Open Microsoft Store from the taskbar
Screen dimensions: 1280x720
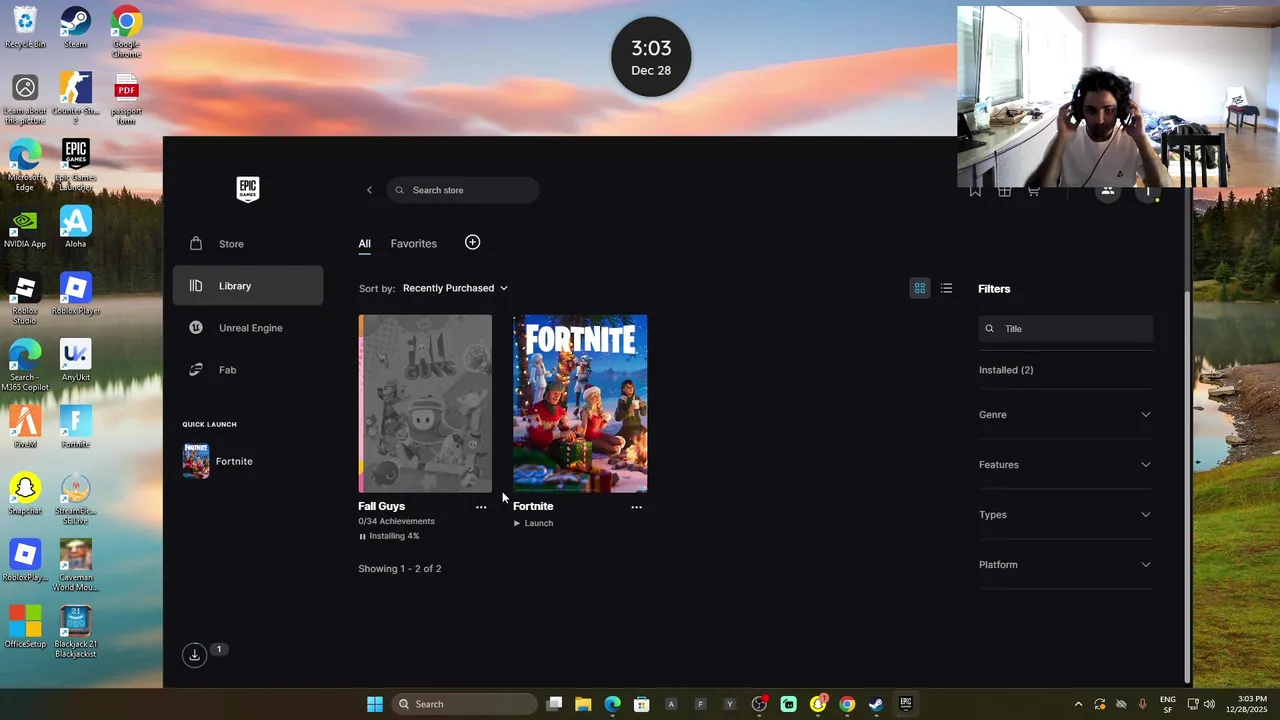point(641,704)
